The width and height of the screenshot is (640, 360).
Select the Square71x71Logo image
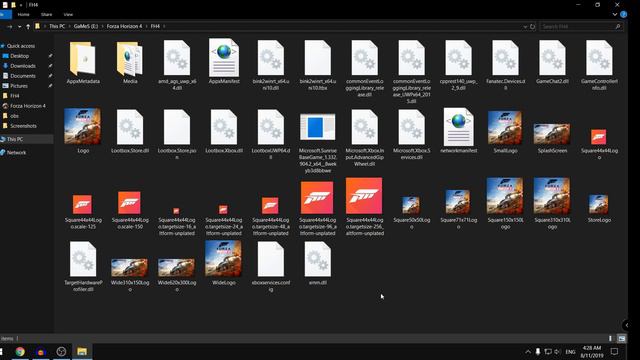click(x=458, y=209)
